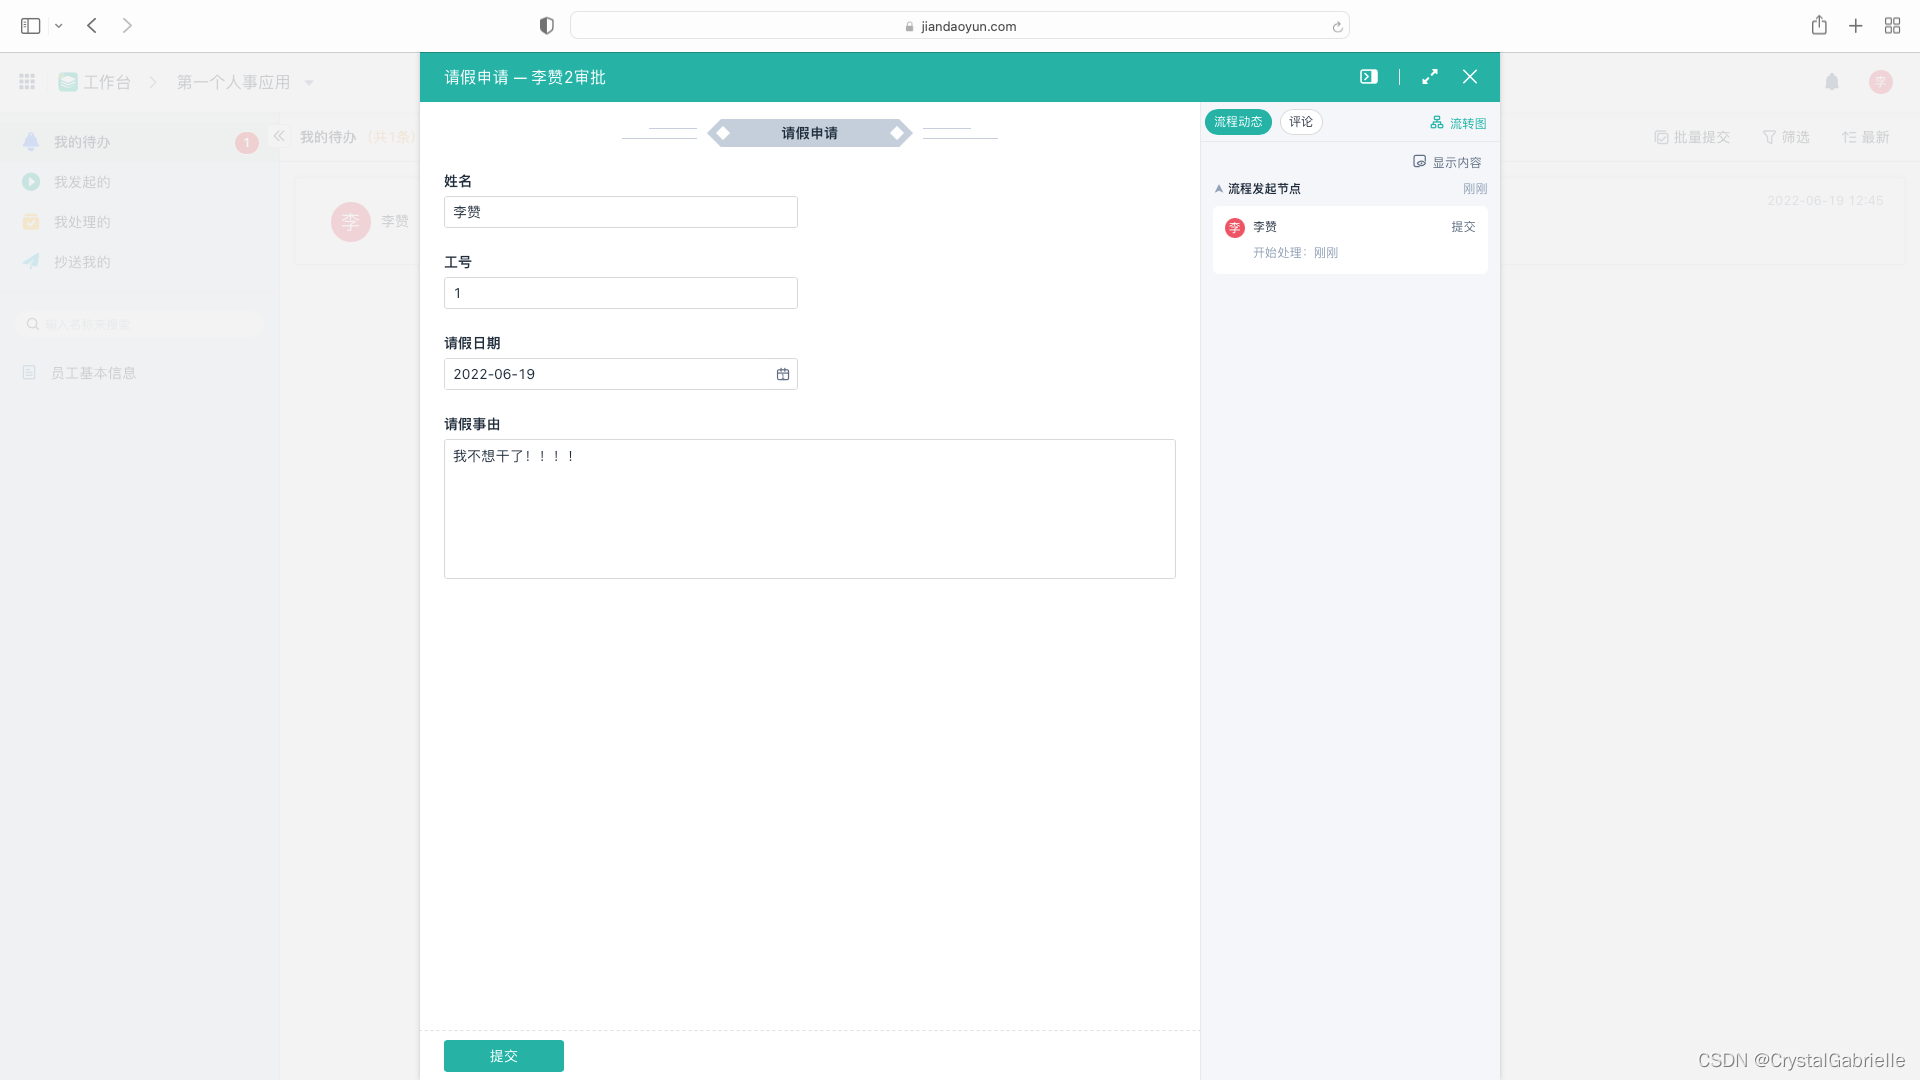Viewport: 1920px width, 1080px height.
Task: Click the 提交 submit button
Action: [503, 1056]
